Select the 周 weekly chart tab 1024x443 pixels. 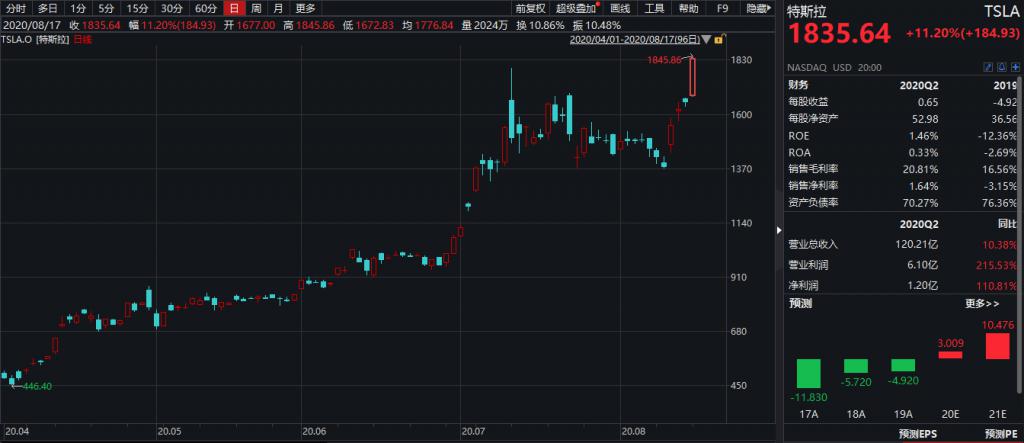point(257,8)
